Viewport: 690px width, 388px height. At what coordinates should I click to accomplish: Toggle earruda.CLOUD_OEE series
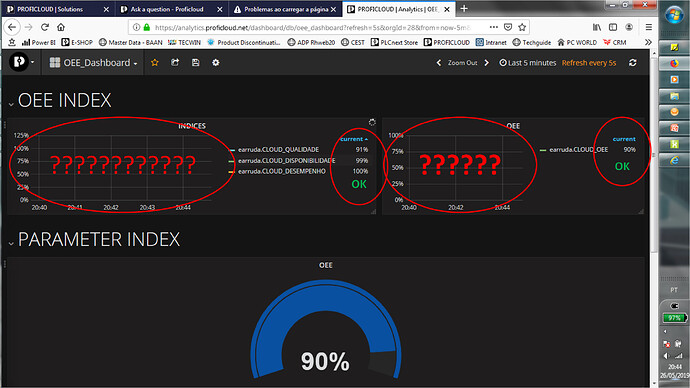578,150
